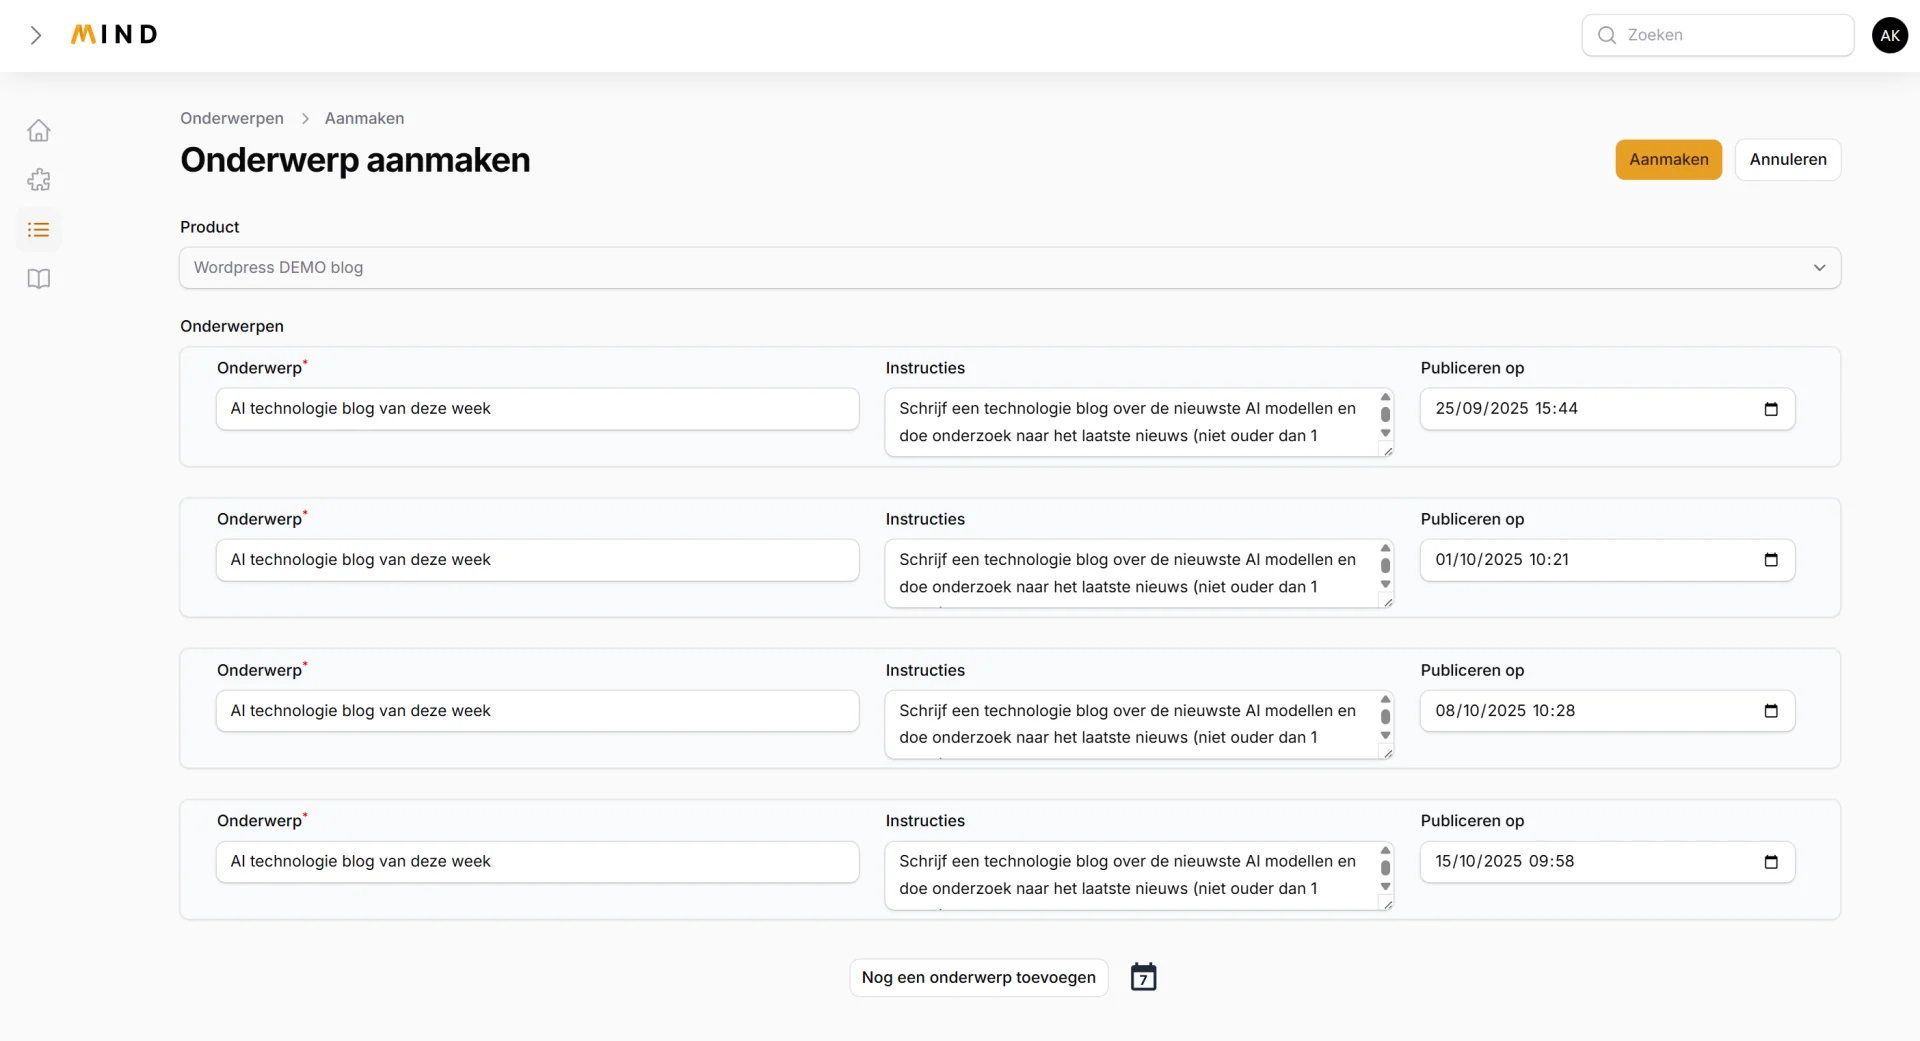
Task: Click the scrollbar thumb of the second Instructies box
Action: 1385,567
